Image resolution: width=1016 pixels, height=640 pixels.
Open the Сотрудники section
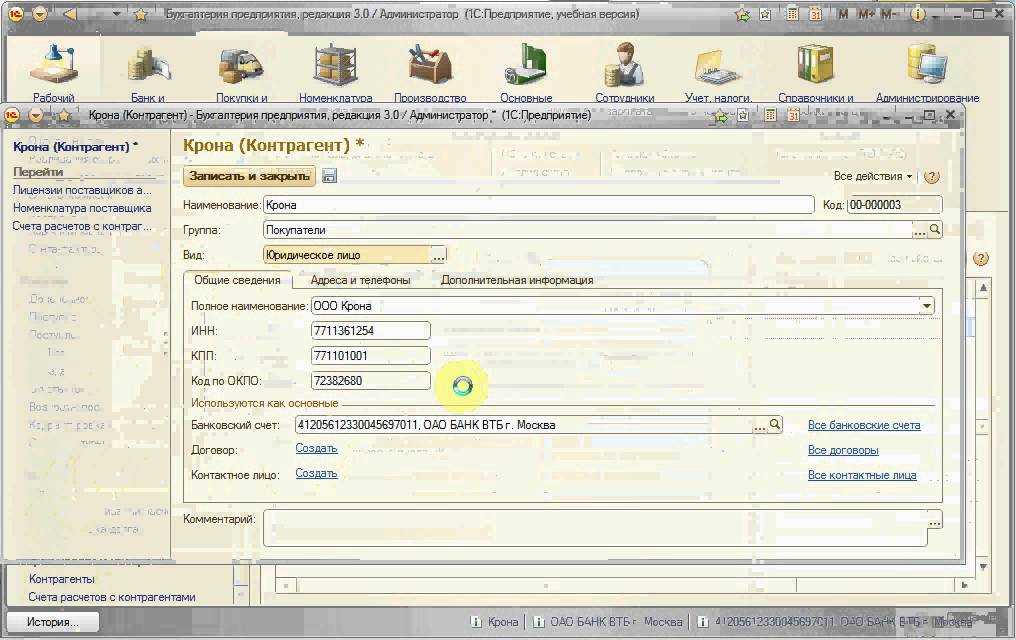625,73
